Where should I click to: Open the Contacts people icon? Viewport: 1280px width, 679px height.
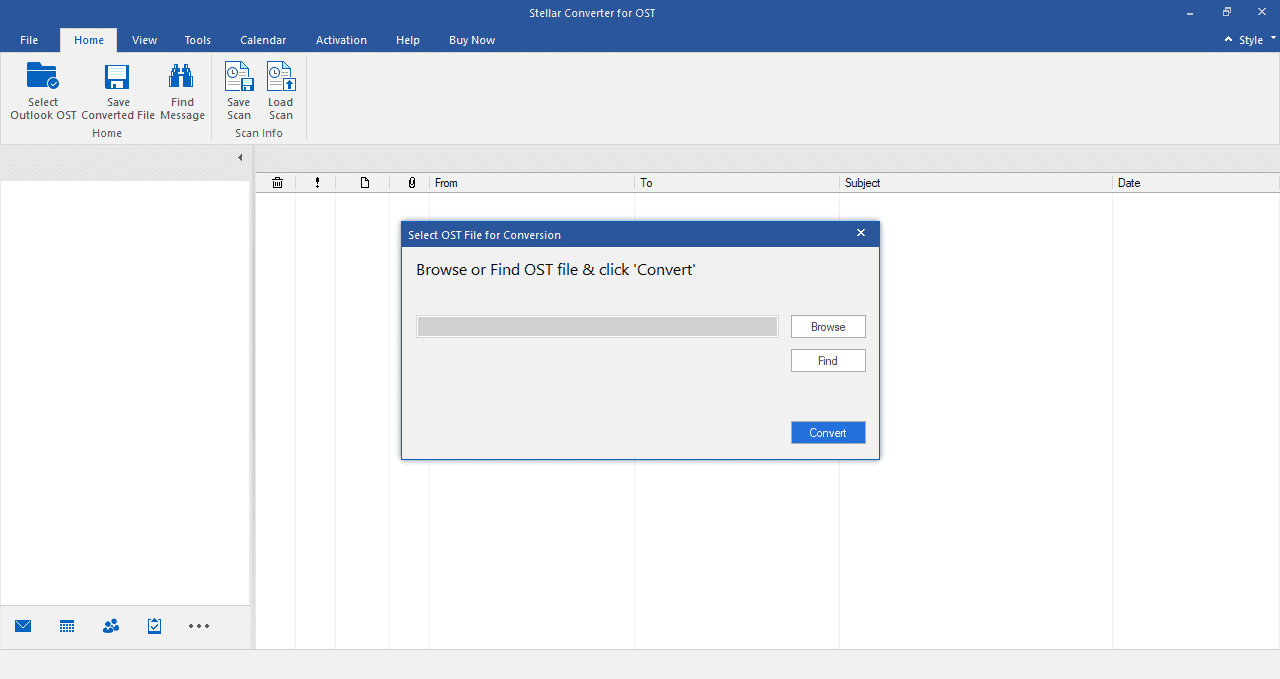pos(111,626)
